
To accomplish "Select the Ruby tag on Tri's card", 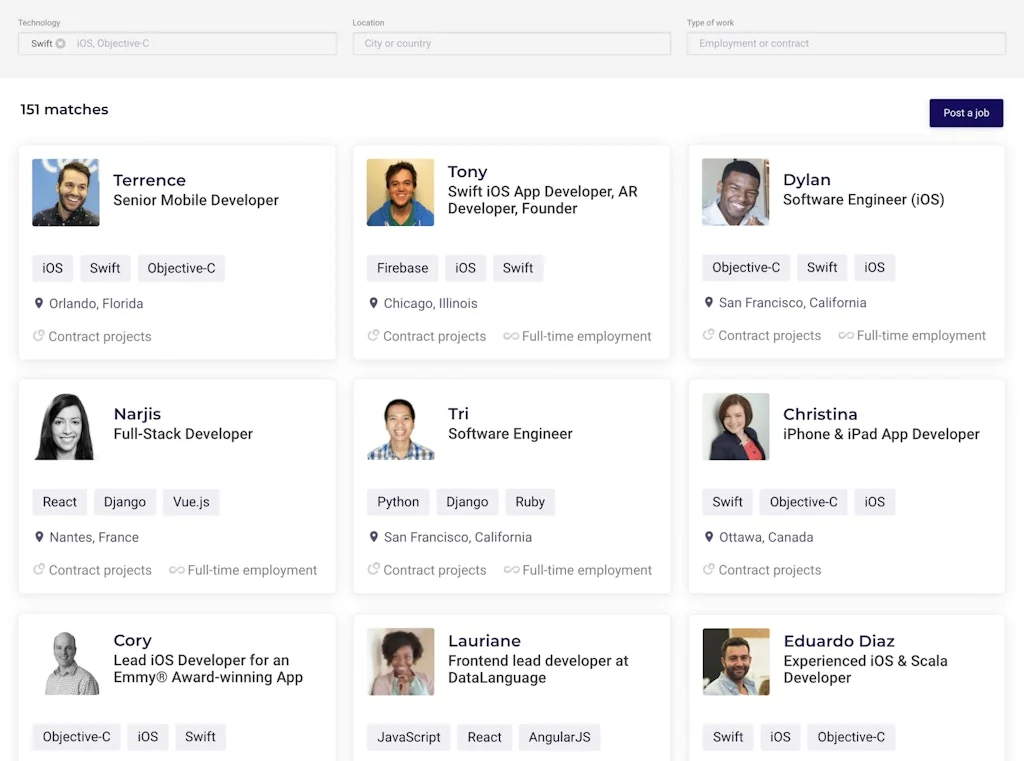I will 530,502.
